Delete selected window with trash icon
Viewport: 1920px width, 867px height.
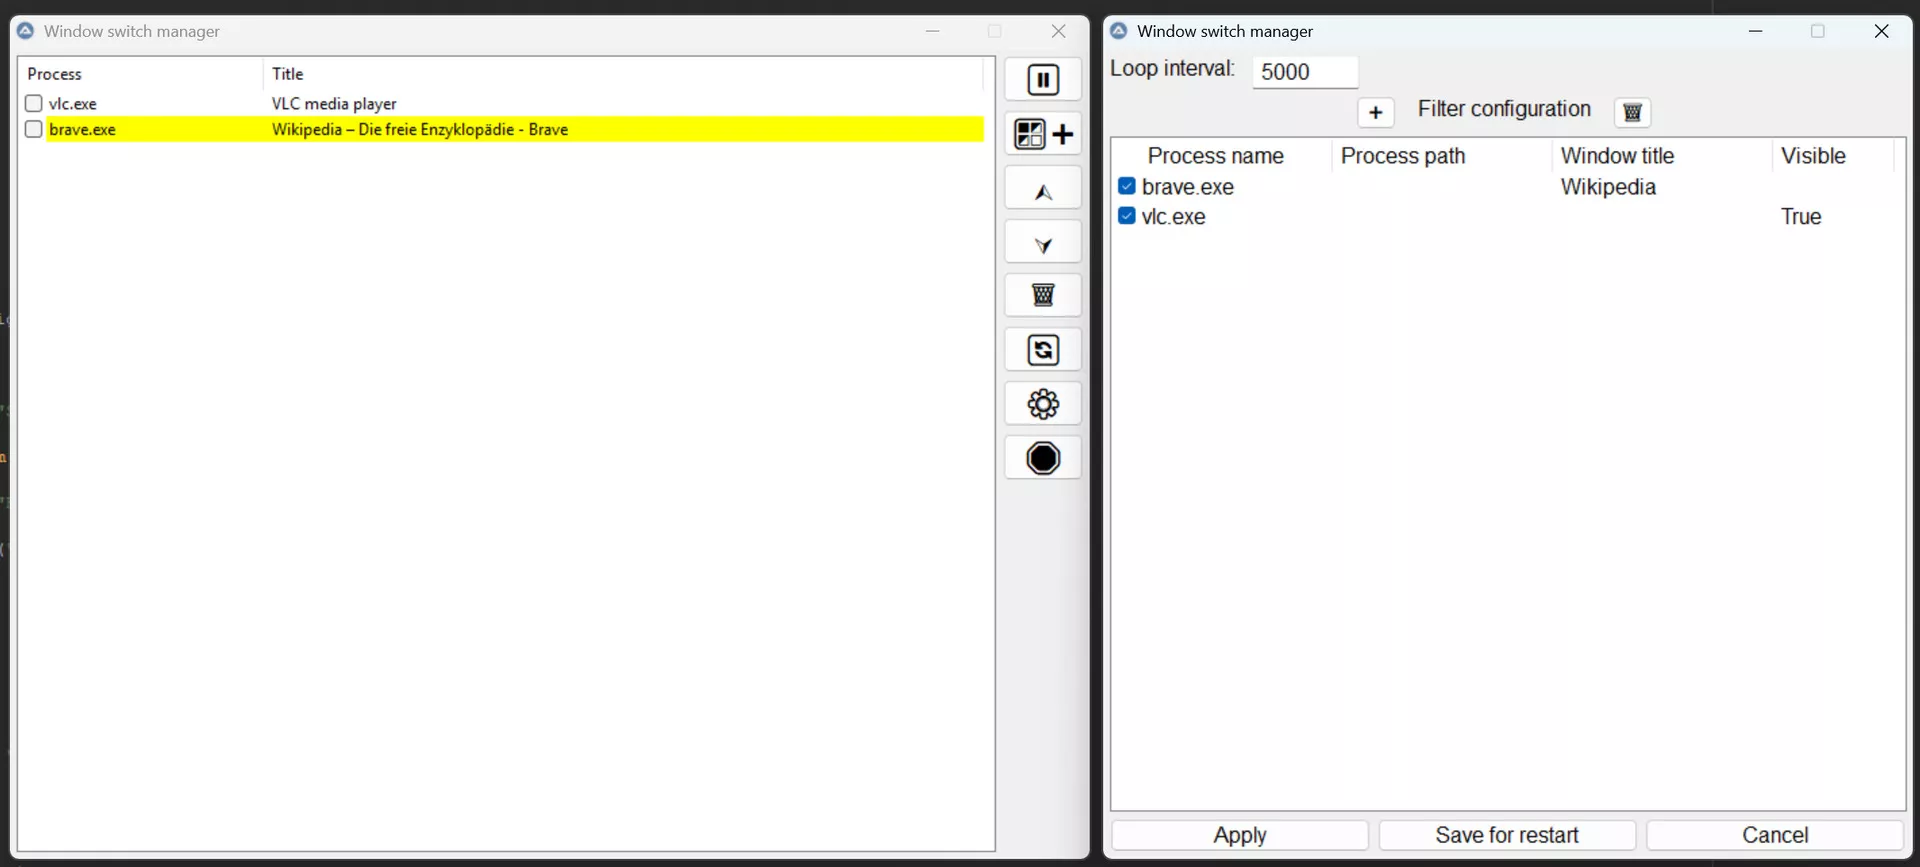point(1043,296)
